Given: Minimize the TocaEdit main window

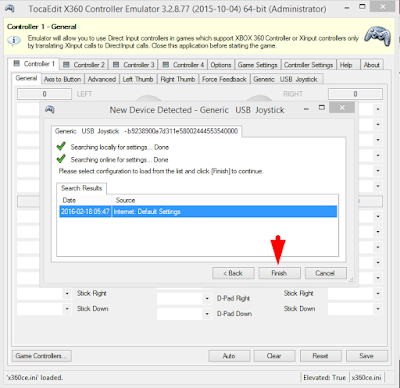Looking at the screenshot, I should tap(347, 8).
